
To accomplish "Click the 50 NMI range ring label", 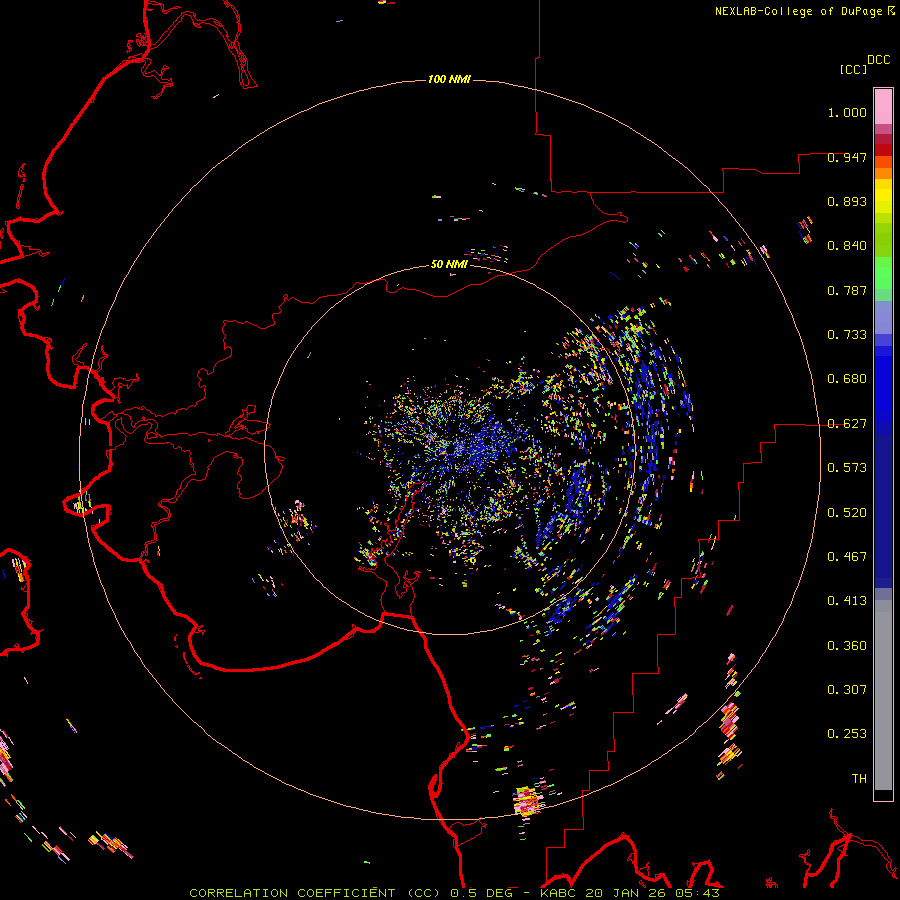I will pyautogui.click(x=449, y=264).
